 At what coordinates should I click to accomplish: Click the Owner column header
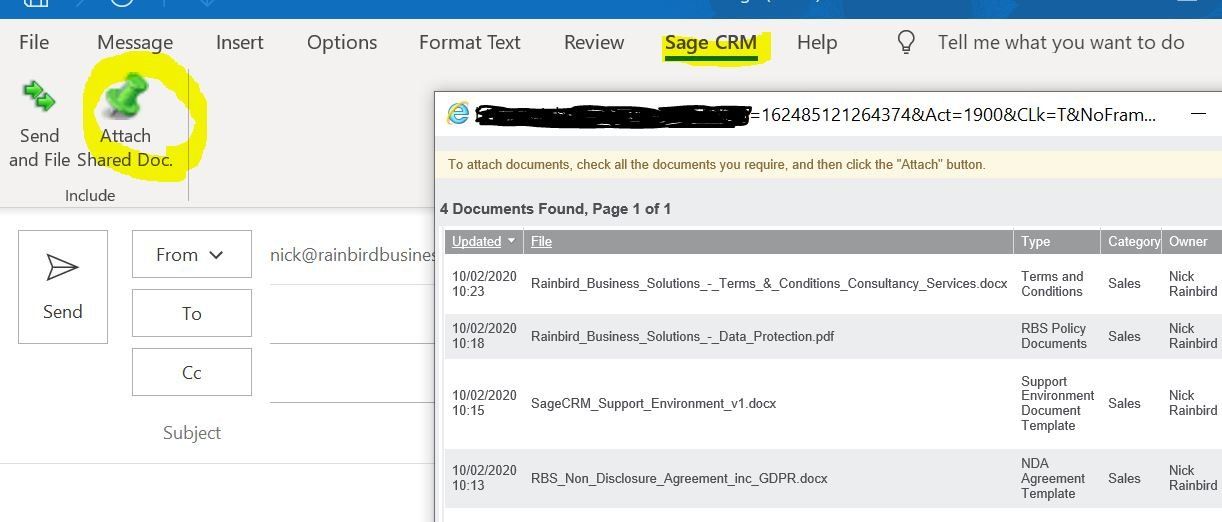coord(1188,241)
